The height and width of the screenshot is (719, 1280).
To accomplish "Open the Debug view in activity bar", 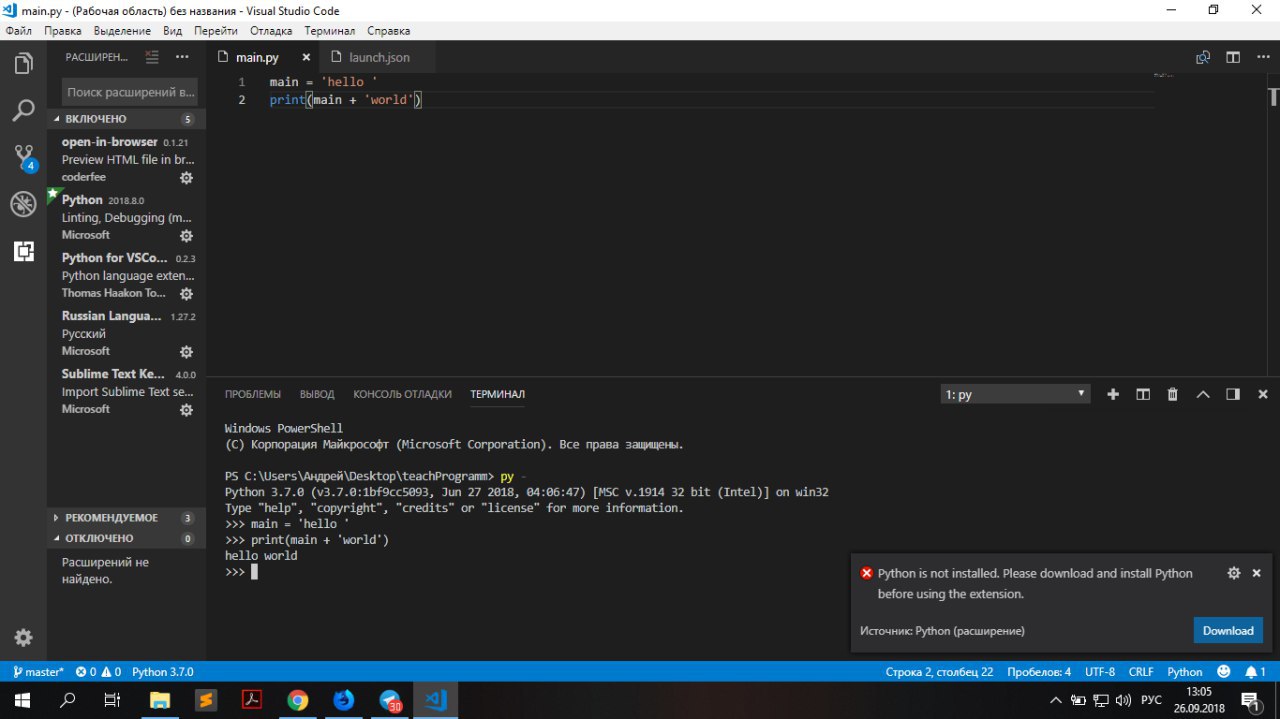I will coord(23,204).
